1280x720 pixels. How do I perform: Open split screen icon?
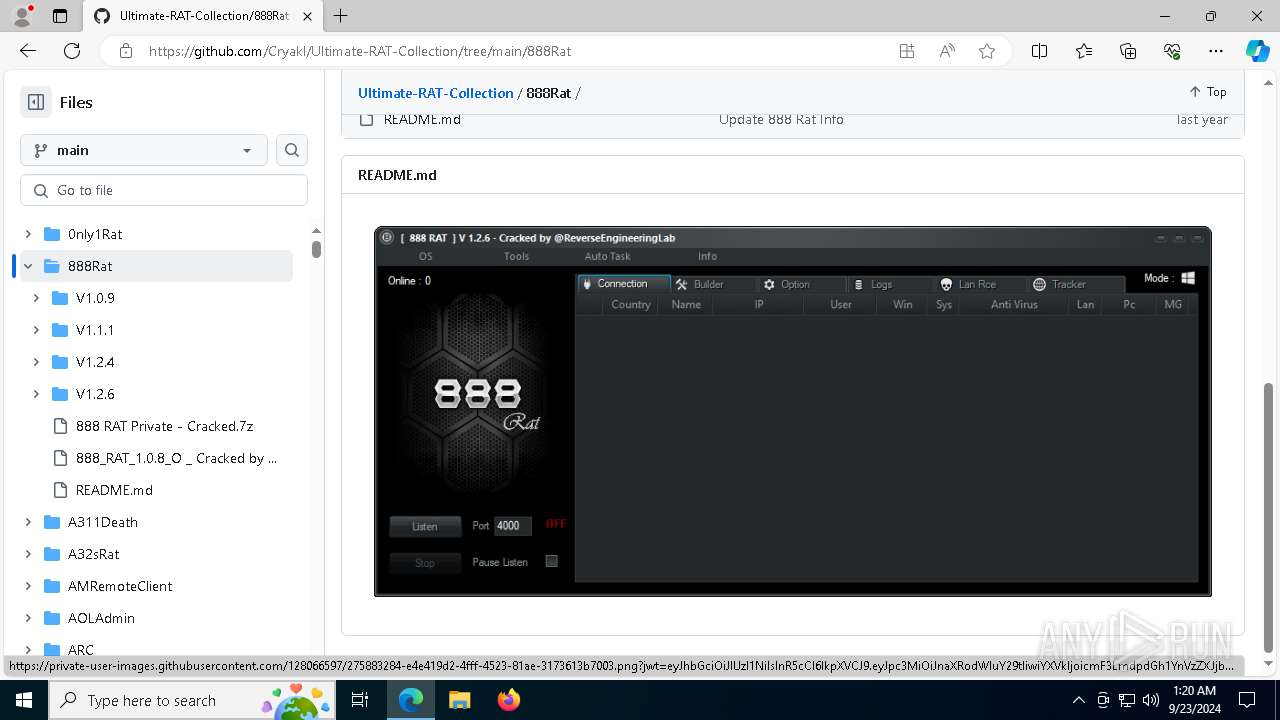point(1039,51)
